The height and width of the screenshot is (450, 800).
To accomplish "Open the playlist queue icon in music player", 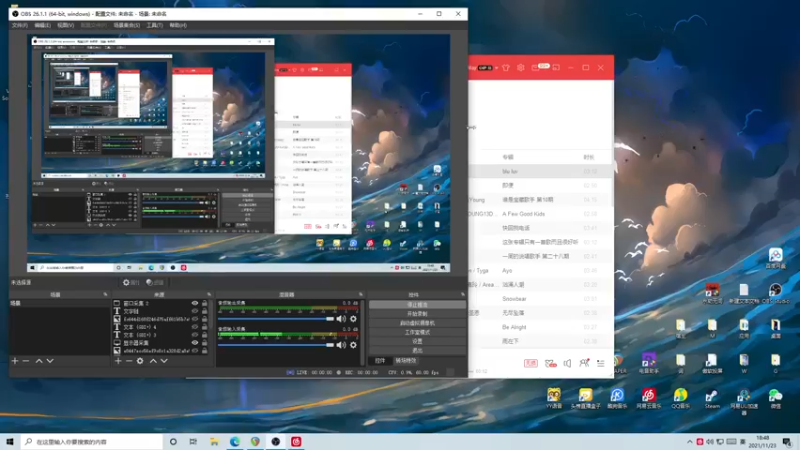I will click(601, 363).
